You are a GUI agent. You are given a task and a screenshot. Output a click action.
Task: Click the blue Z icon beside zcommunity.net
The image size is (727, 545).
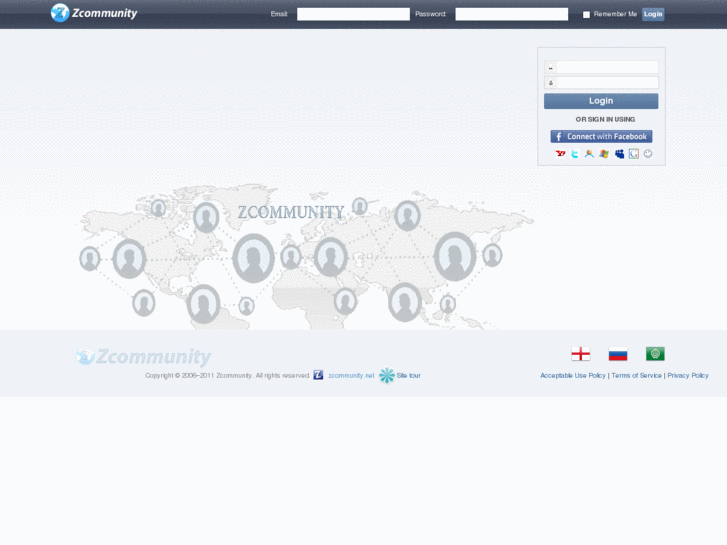(x=318, y=375)
